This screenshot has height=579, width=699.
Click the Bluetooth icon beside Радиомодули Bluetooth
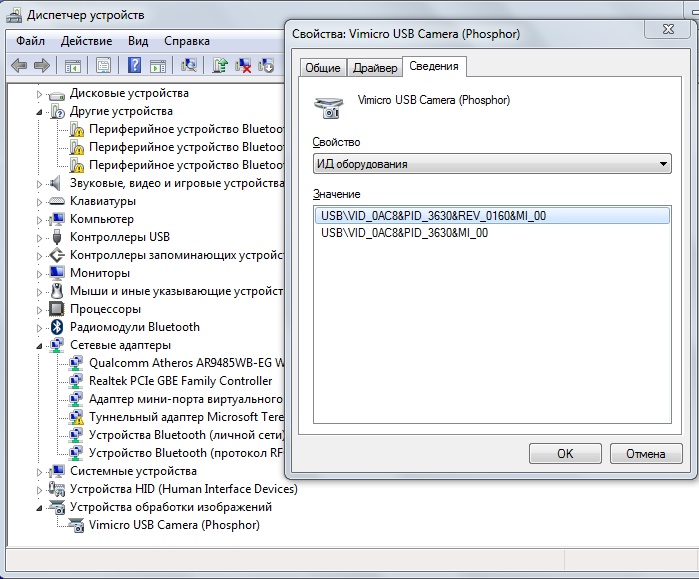point(57,327)
